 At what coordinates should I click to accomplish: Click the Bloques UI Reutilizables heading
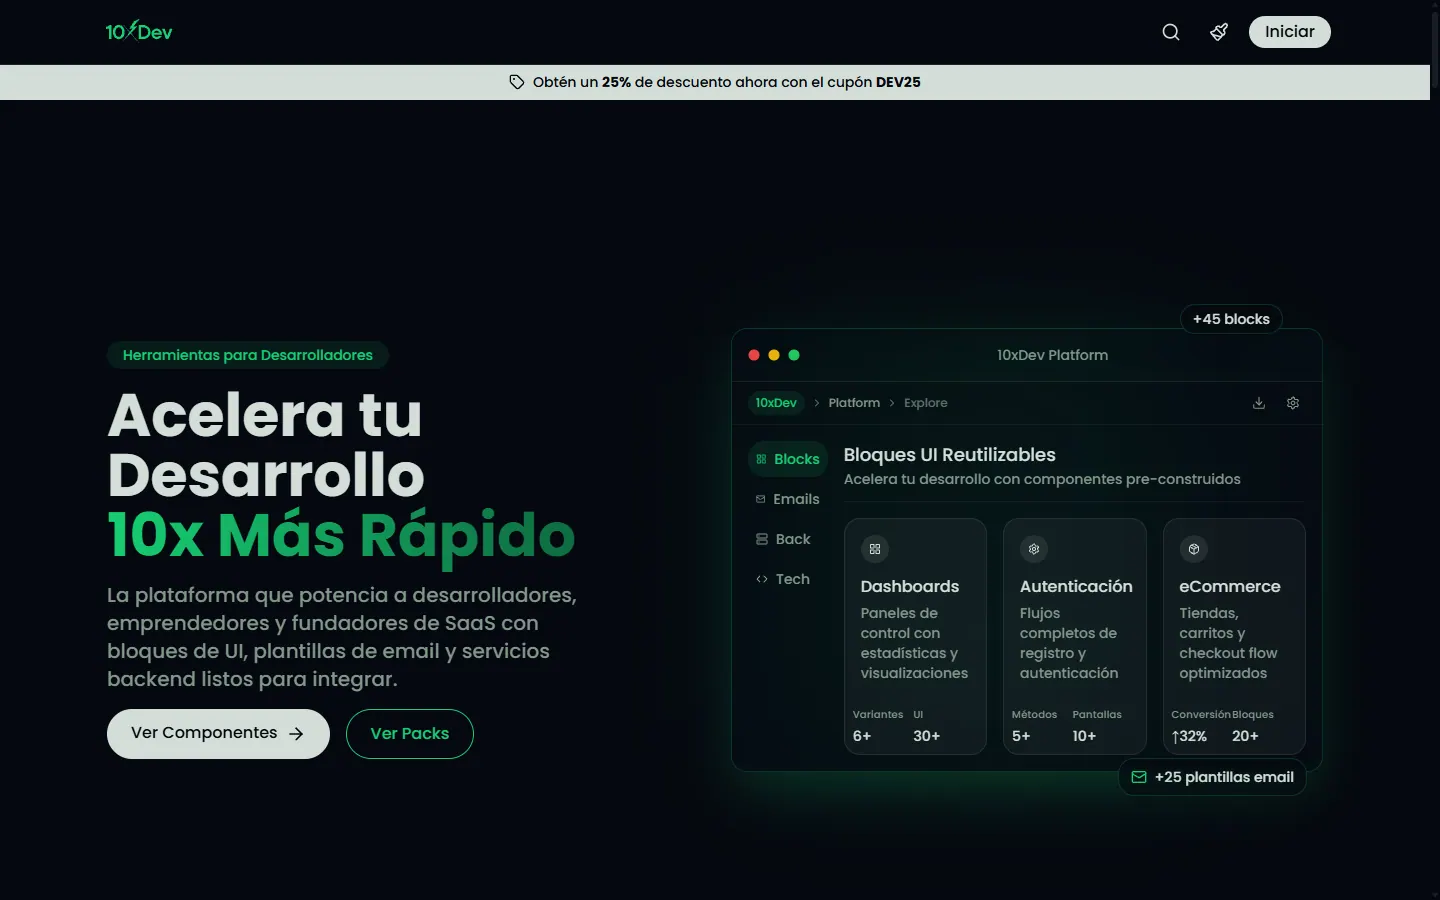(950, 455)
